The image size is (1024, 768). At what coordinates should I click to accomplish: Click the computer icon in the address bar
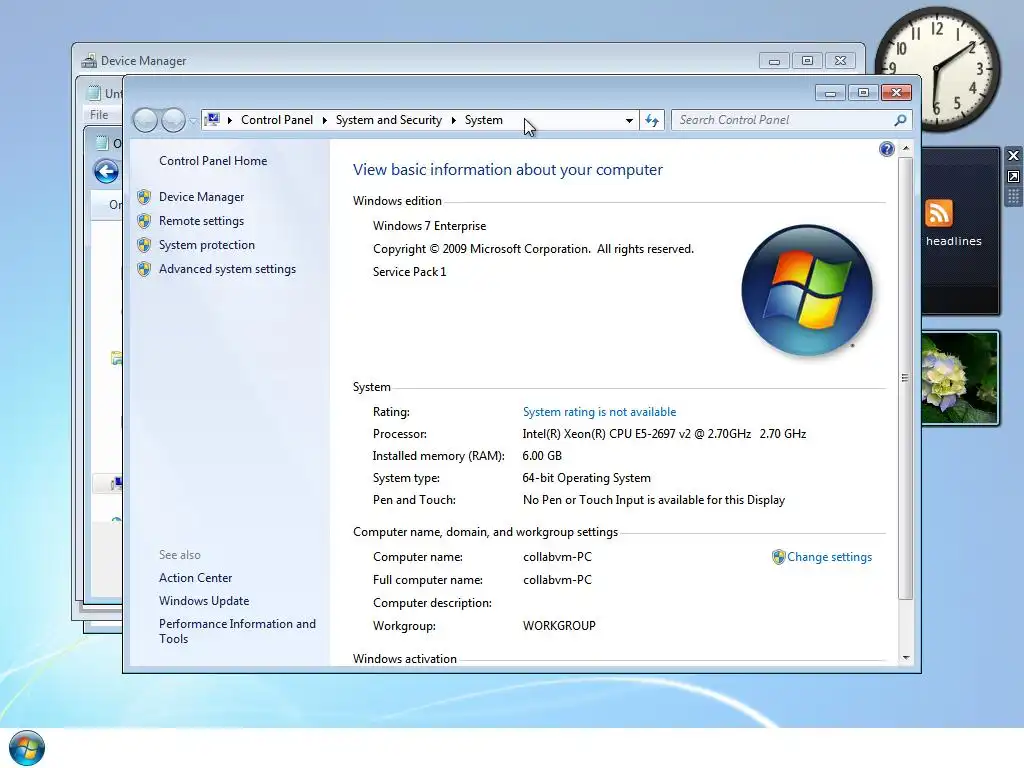pos(212,120)
